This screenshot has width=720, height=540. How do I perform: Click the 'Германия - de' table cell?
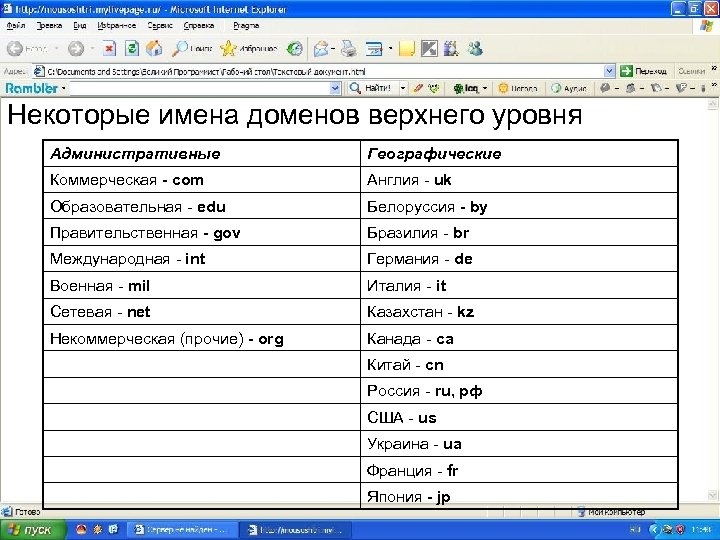(519, 259)
